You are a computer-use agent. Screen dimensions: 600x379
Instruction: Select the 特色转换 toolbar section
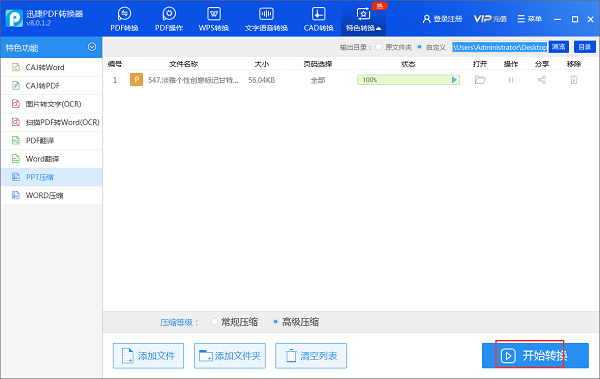pyautogui.click(x=363, y=19)
